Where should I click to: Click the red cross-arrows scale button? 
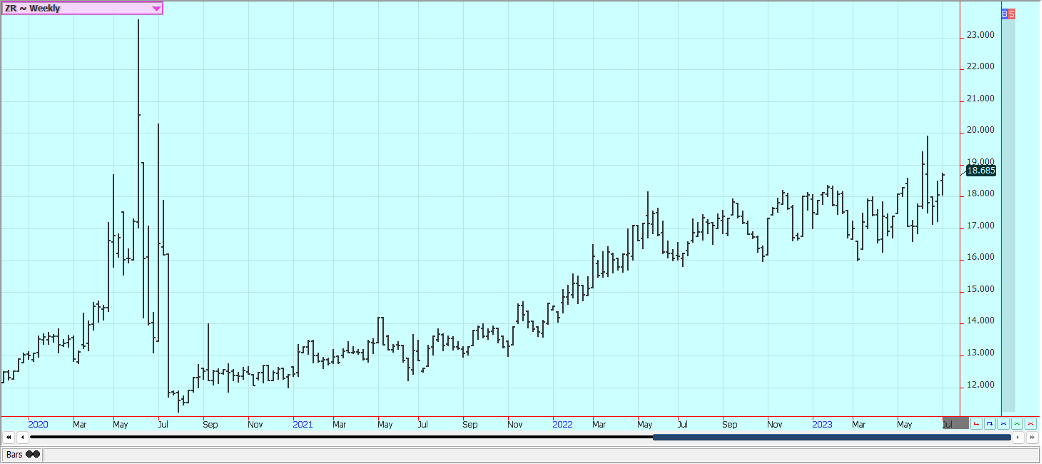point(1030,424)
